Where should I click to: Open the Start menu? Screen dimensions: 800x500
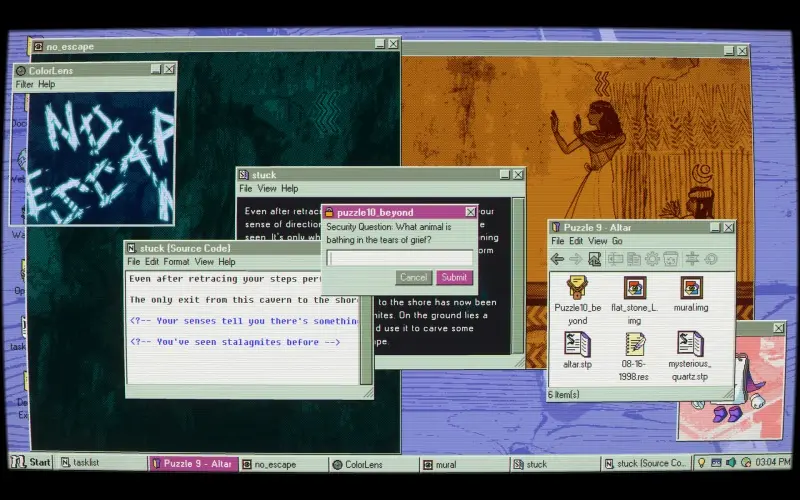tap(32, 463)
